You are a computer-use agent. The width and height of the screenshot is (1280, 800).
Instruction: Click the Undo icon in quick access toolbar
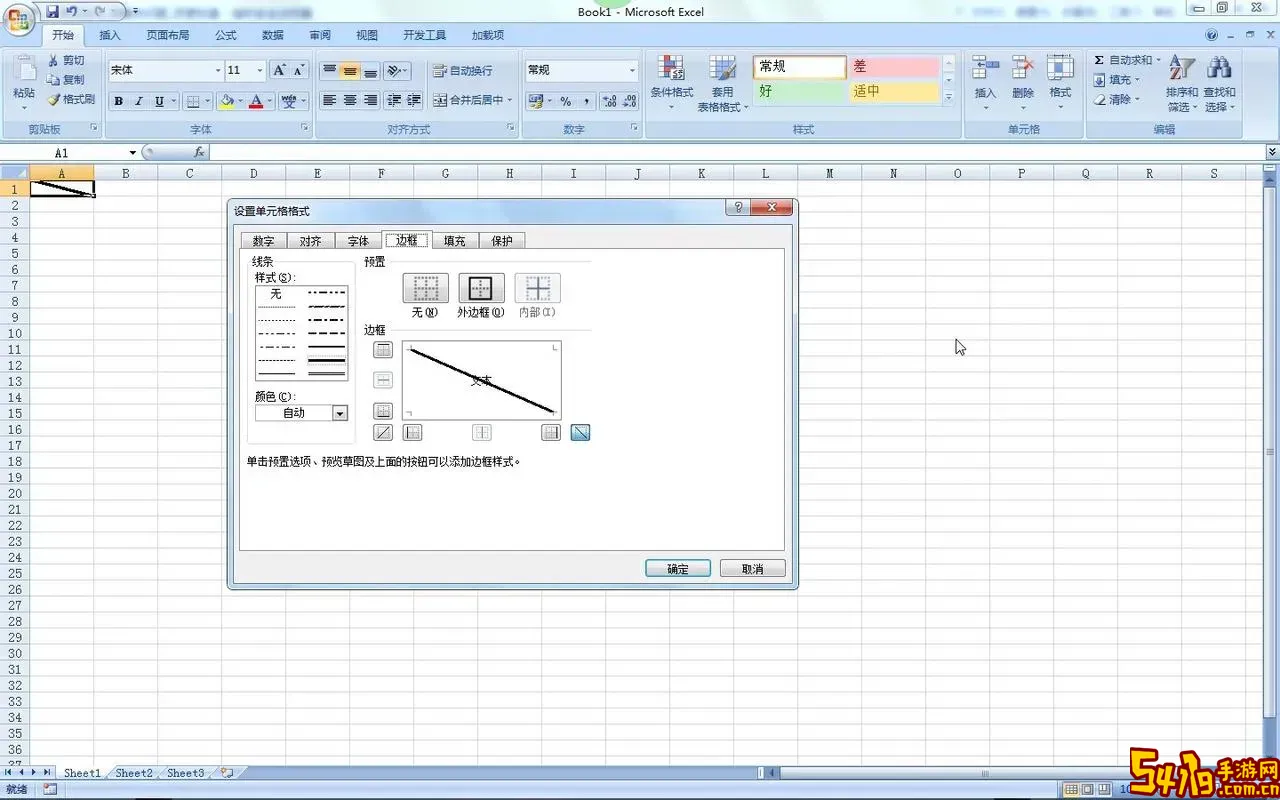pos(71,12)
